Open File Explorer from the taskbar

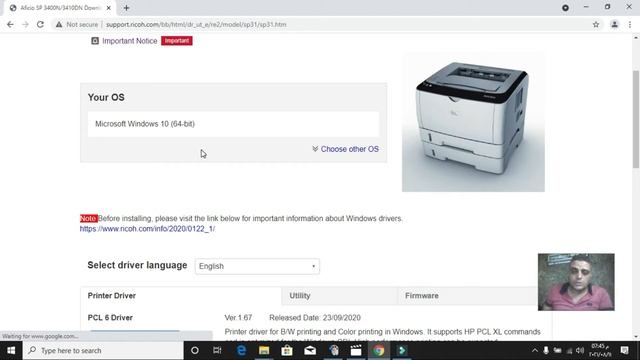tap(264, 351)
